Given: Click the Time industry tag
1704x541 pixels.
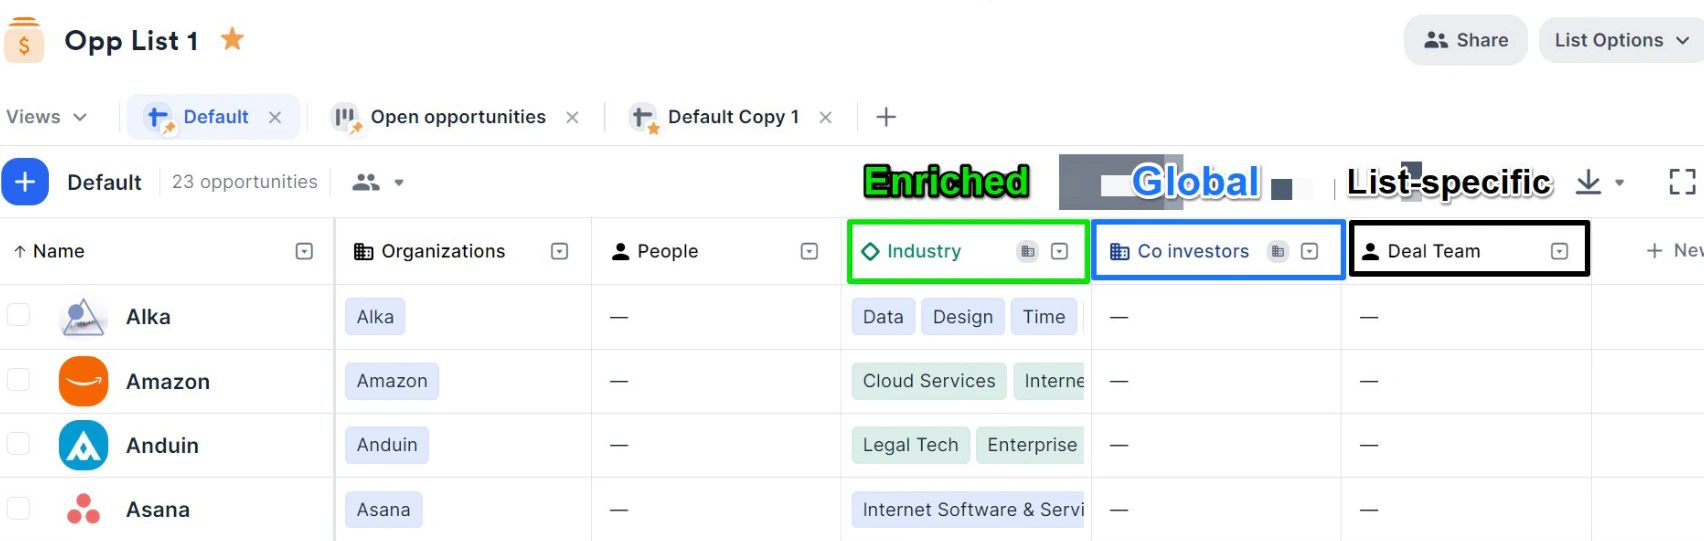Looking at the screenshot, I should click(x=1044, y=317).
